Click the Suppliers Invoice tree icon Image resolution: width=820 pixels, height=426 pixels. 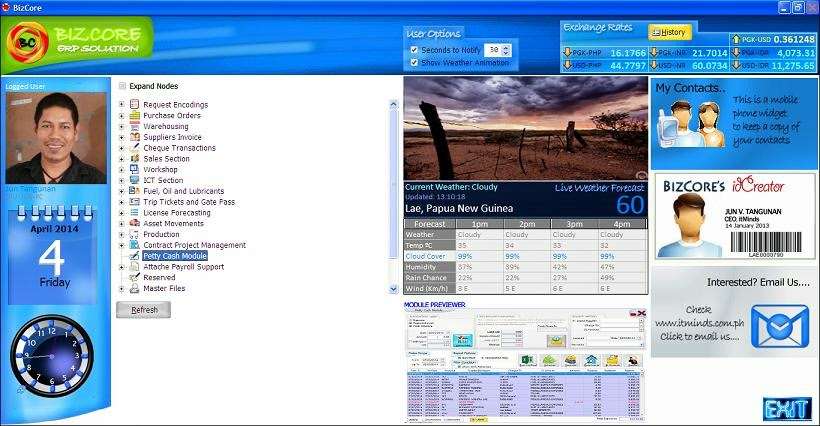coord(134,137)
